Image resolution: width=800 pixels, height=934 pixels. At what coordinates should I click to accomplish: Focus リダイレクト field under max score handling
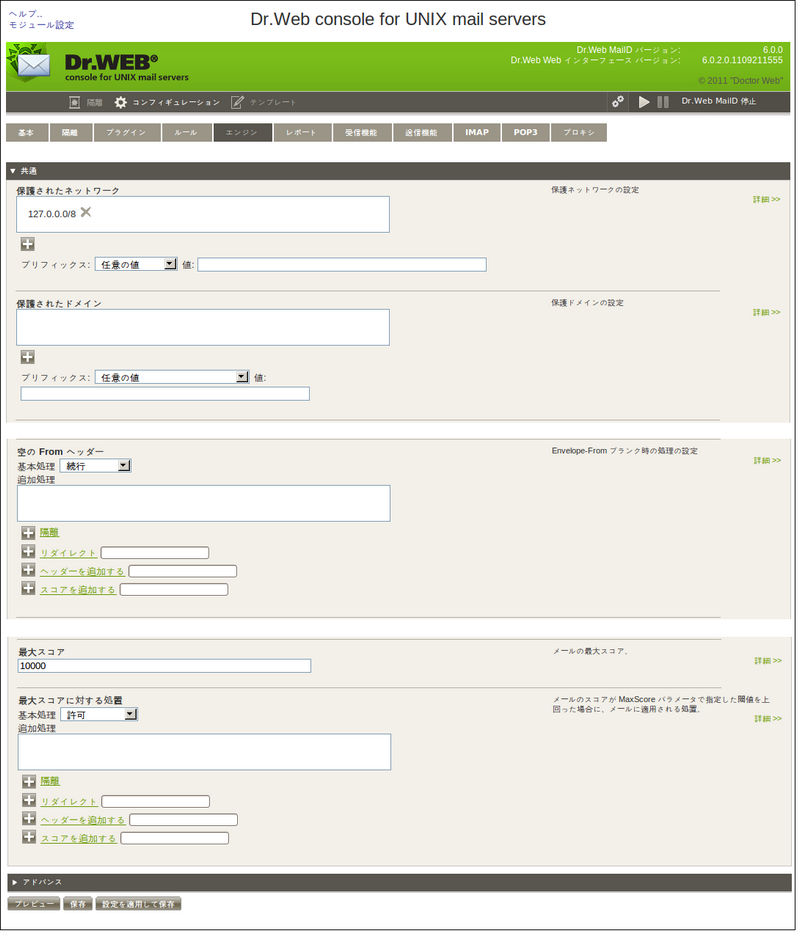point(155,801)
